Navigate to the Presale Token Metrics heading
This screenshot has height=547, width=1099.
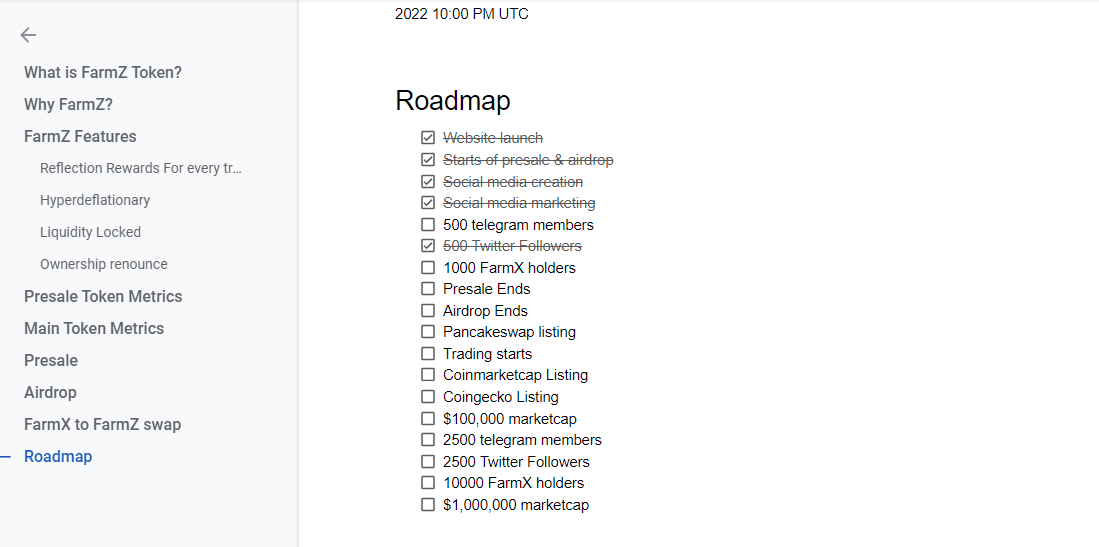pyautogui.click(x=103, y=296)
